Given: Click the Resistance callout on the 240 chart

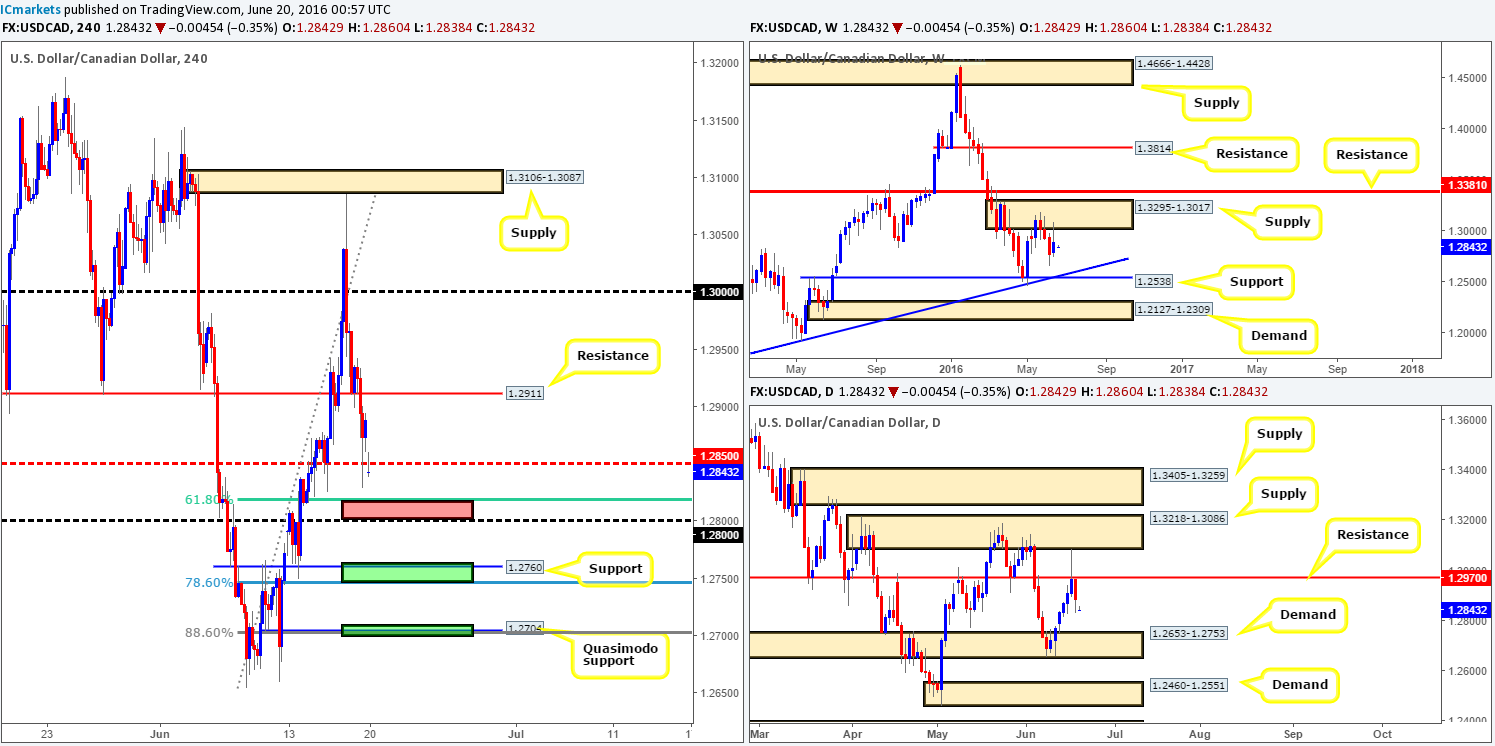Looking at the screenshot, I should [x=612, y=355].
